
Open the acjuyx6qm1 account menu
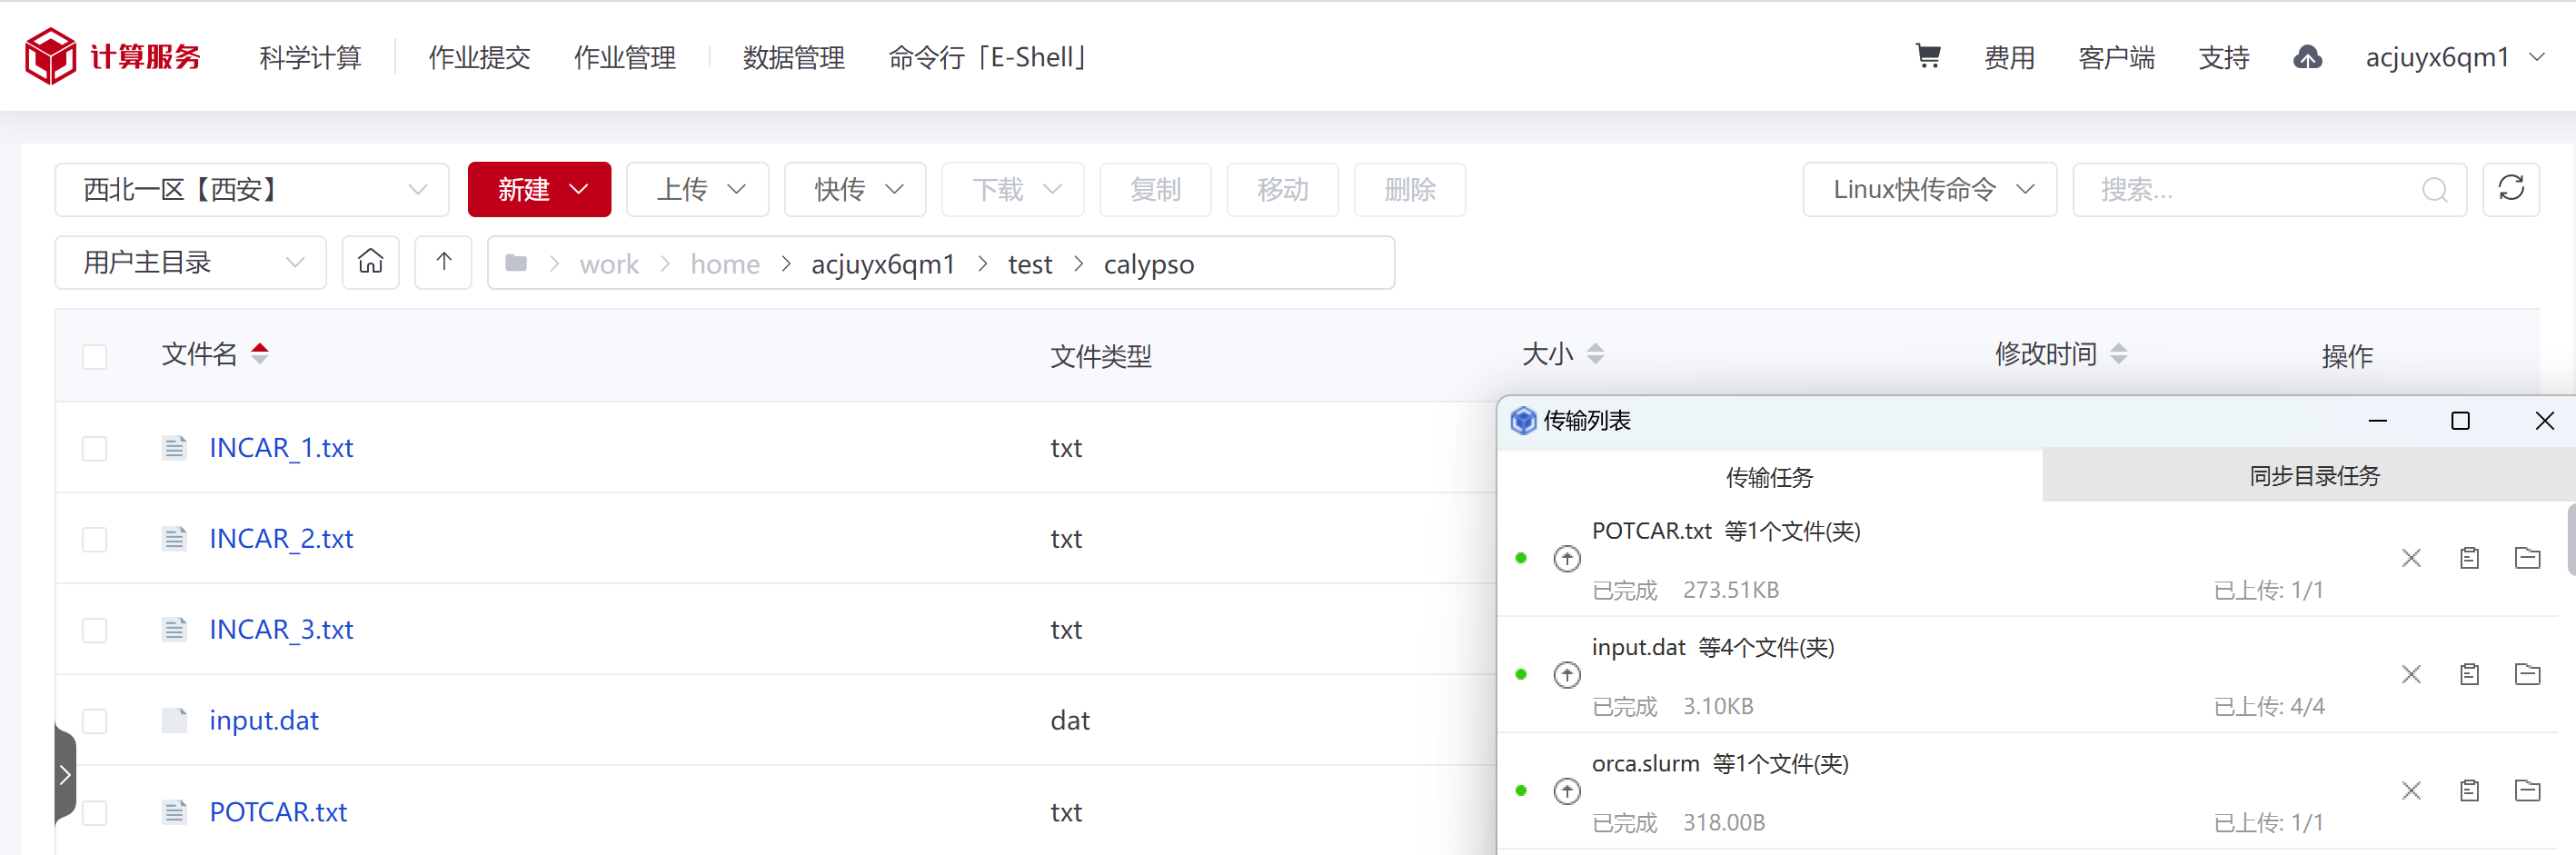click(x=2454, y=57)
